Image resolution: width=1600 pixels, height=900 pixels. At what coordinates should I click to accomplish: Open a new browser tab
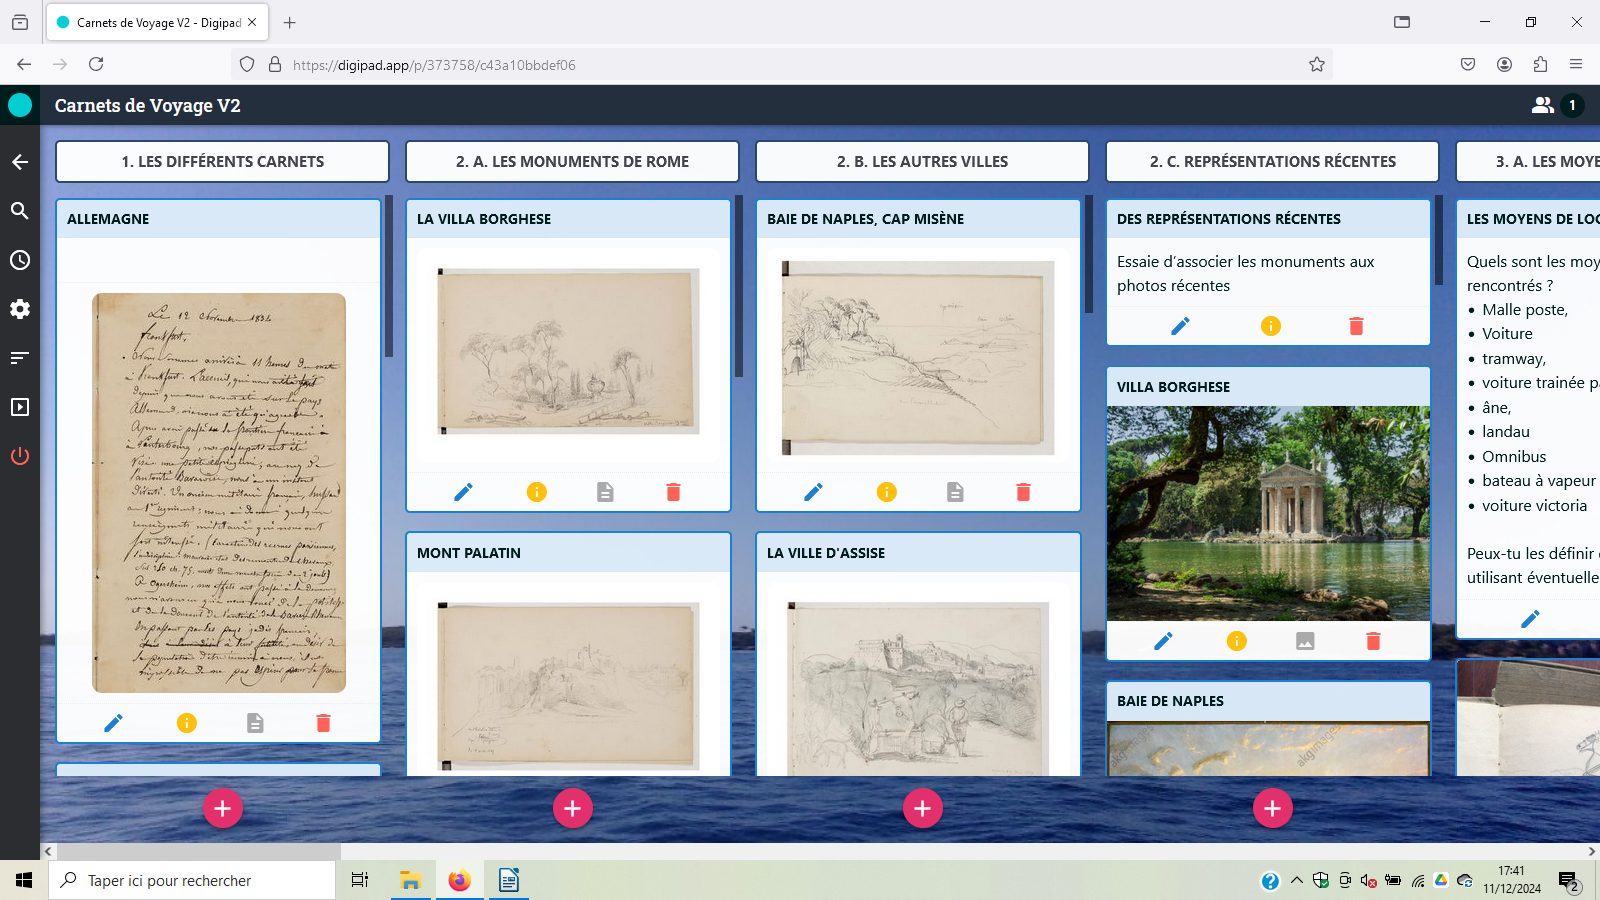[290, 22]
